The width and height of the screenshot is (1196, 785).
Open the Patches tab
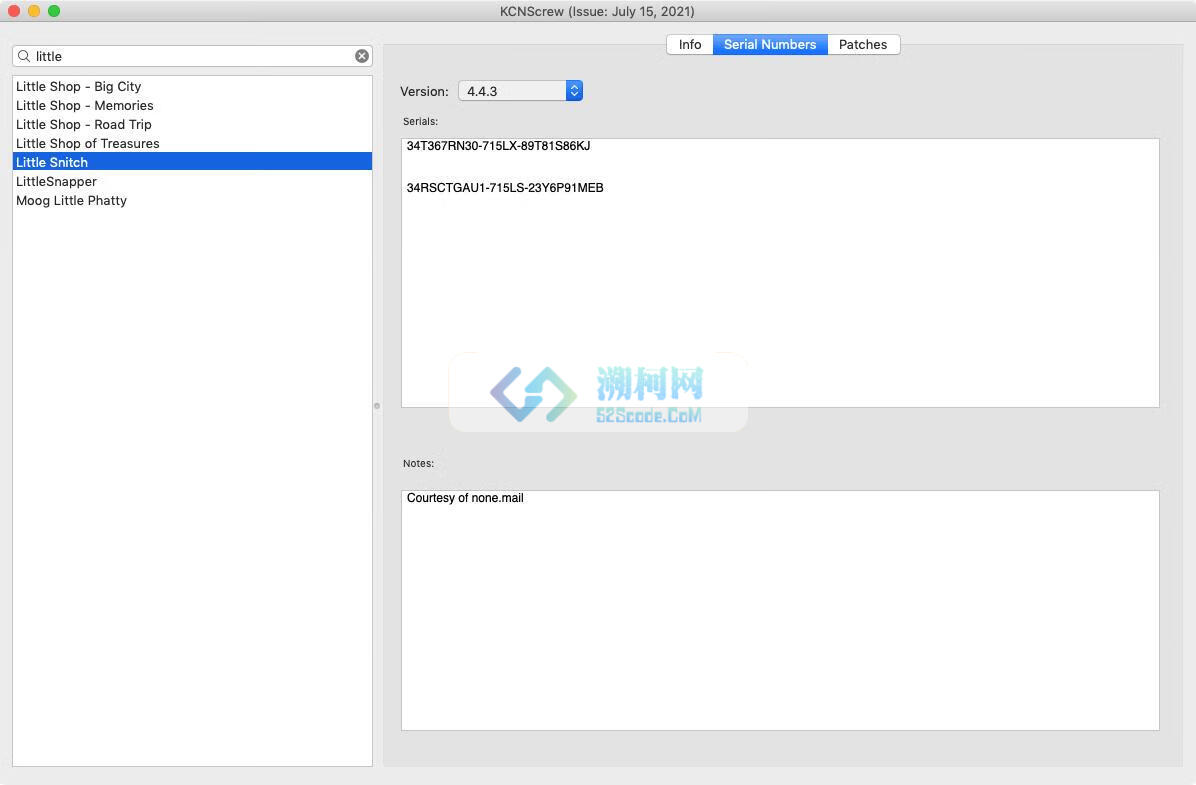(x=863, y=44)
